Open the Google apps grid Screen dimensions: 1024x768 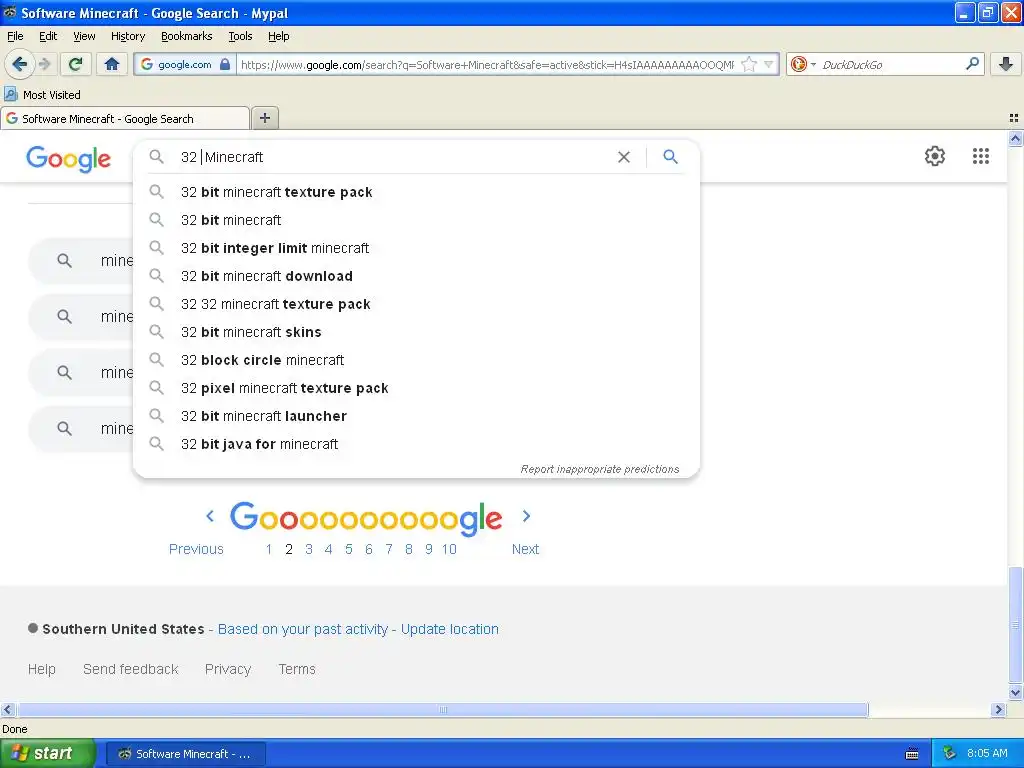coord(980,156)
